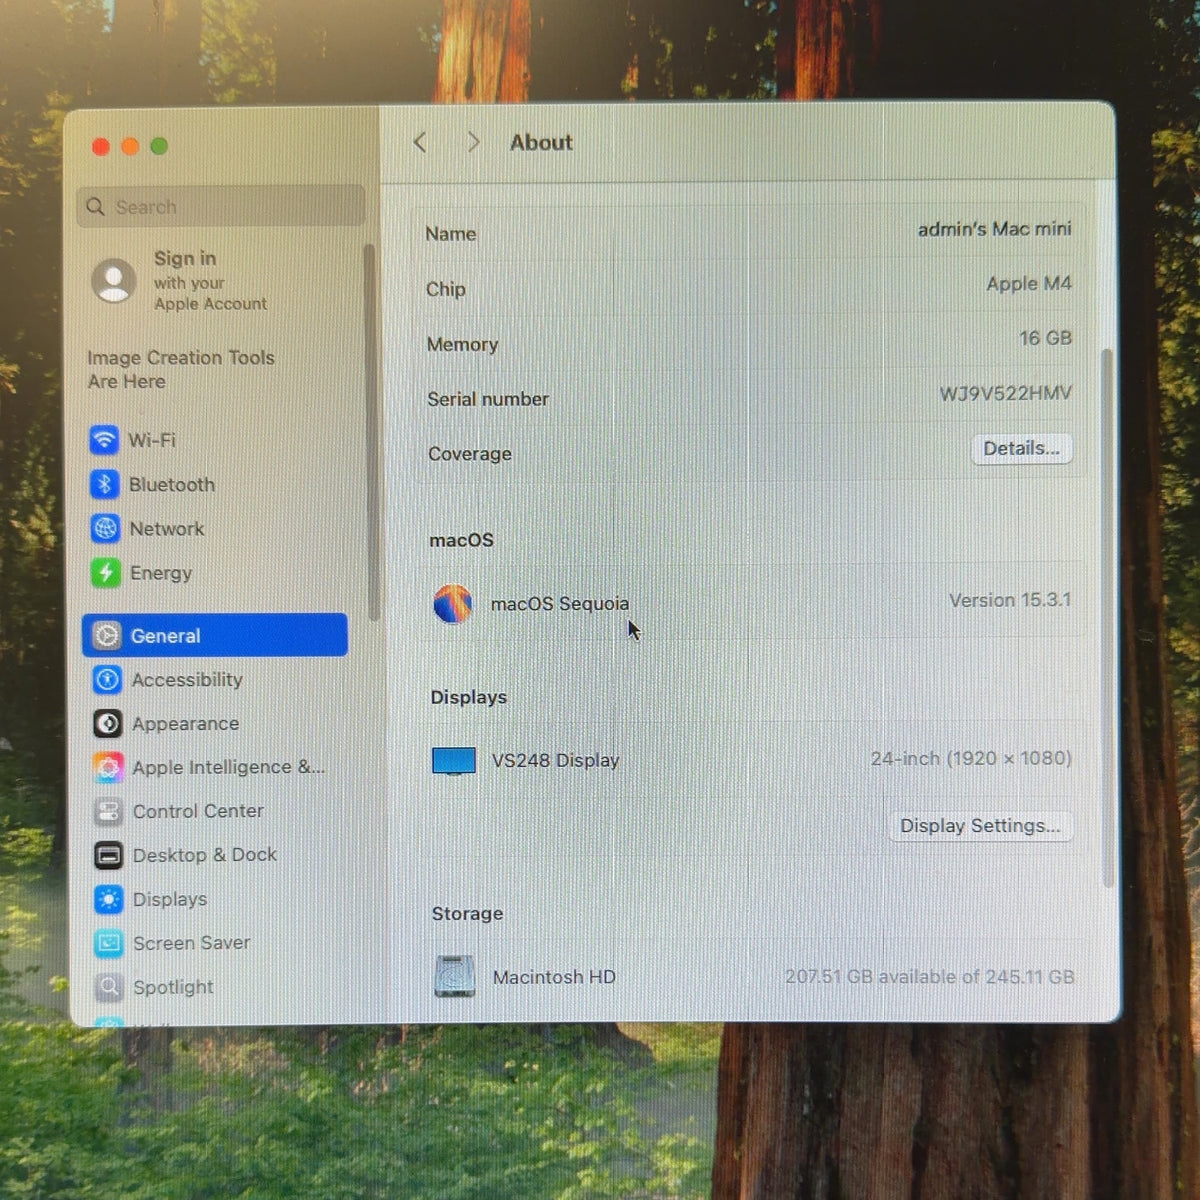The height and width of the screenshot is (1200, 1200).
Task: Click the Apple M4 chip value
Action: pos(1028,283)
